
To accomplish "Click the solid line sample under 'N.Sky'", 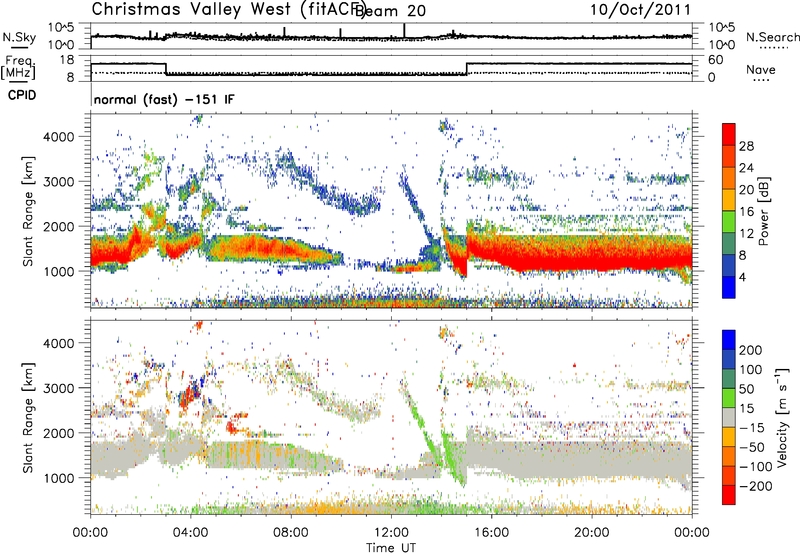I will point(19,47).
